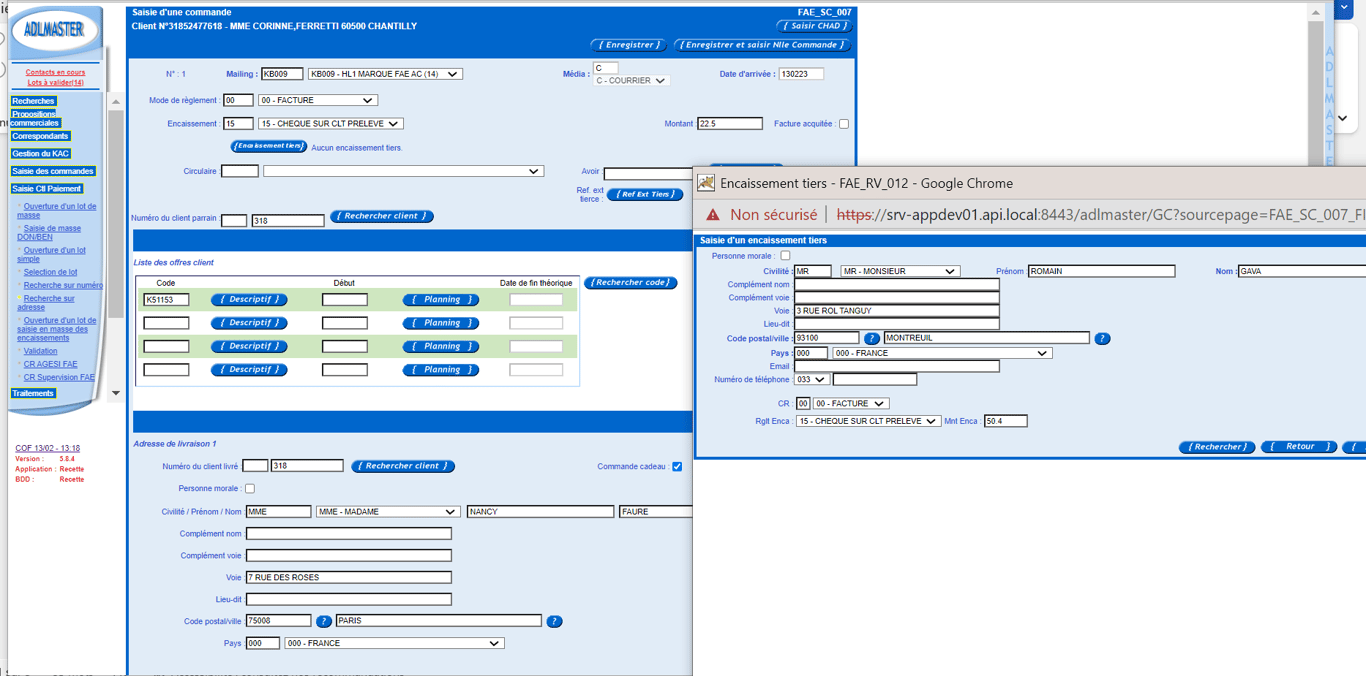Open Rglt Enca 15 - CHEQUE dropdown
The height and width of the screenshot is (676, 1366).
point(868,421)
